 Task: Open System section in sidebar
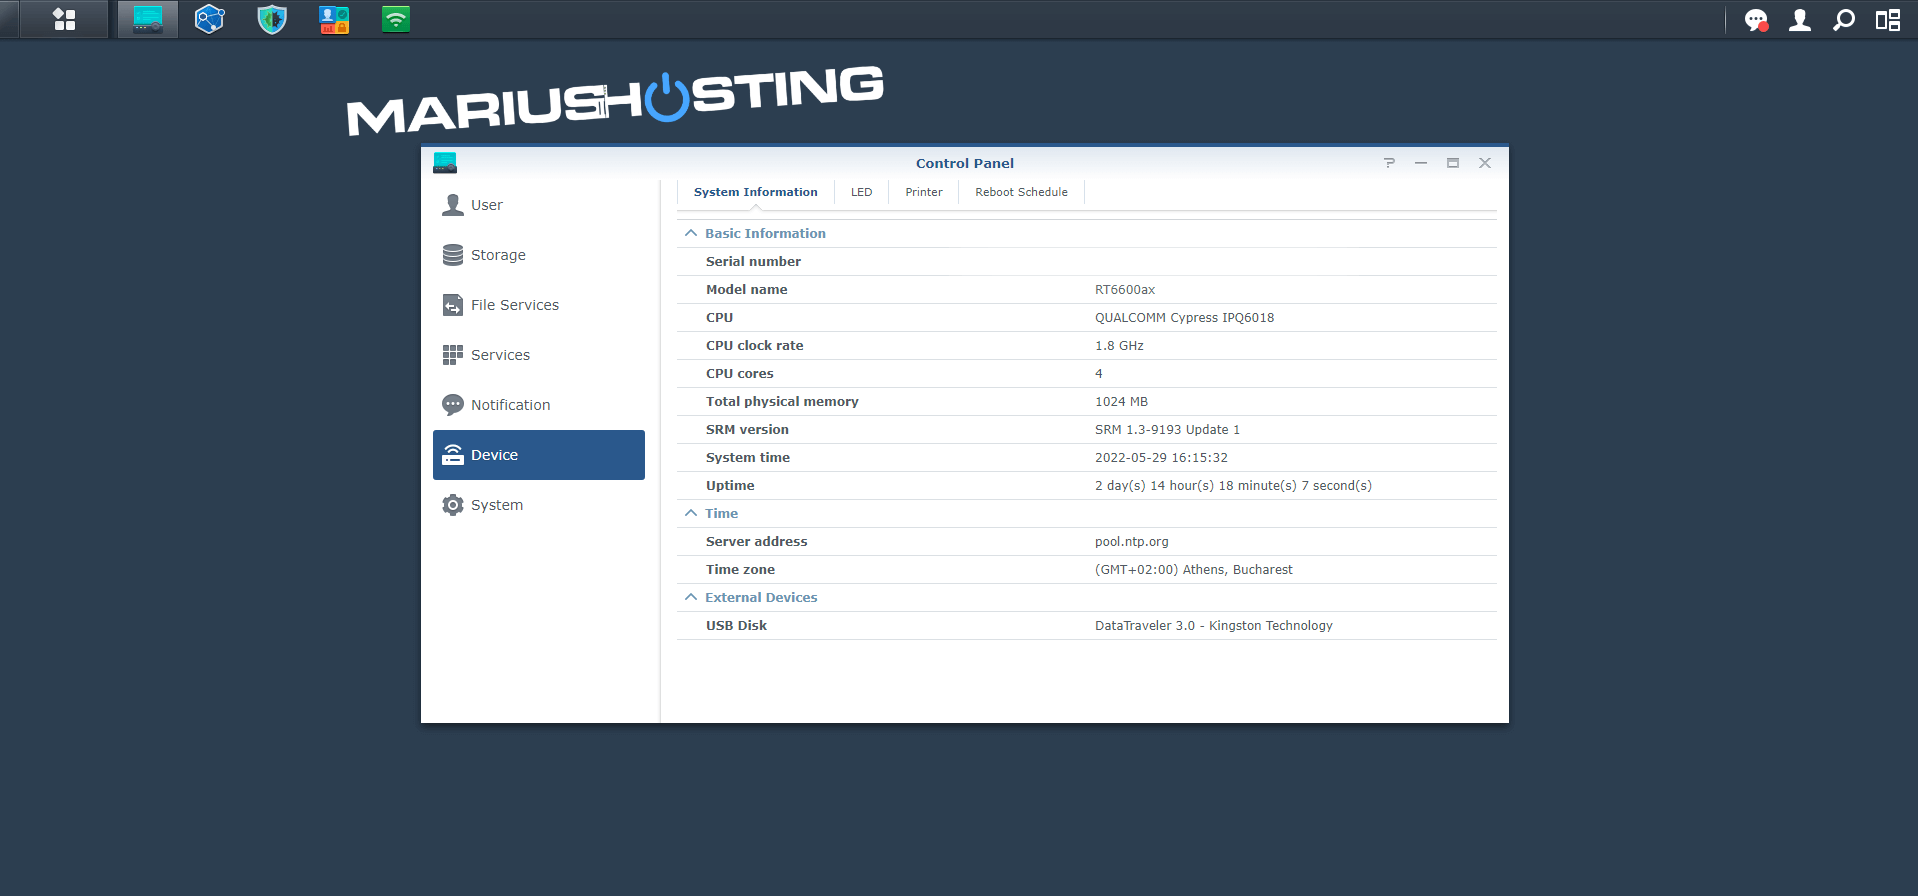click(x=539, y=505)
